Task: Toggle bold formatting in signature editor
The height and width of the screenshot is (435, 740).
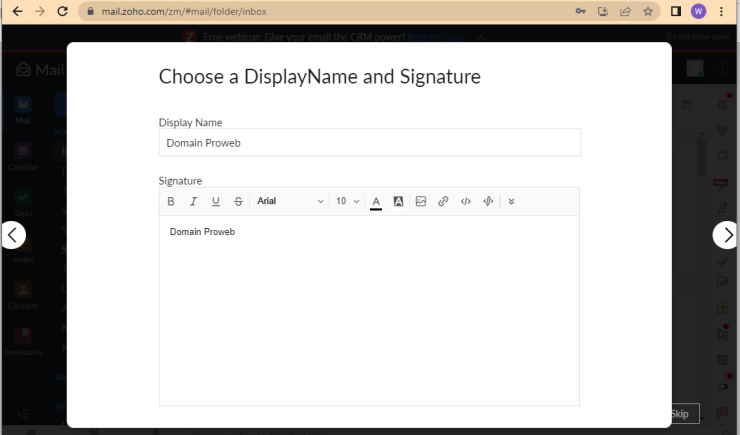Action: click(x=171, y=201)
